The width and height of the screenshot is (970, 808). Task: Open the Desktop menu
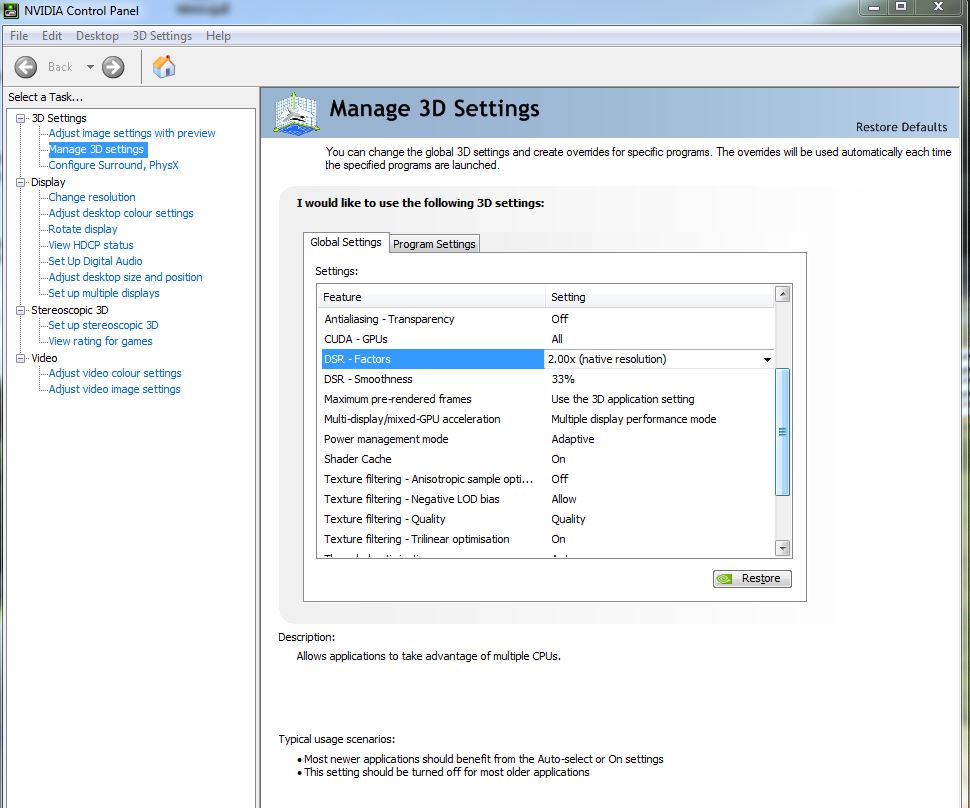(x=97, y=36)
